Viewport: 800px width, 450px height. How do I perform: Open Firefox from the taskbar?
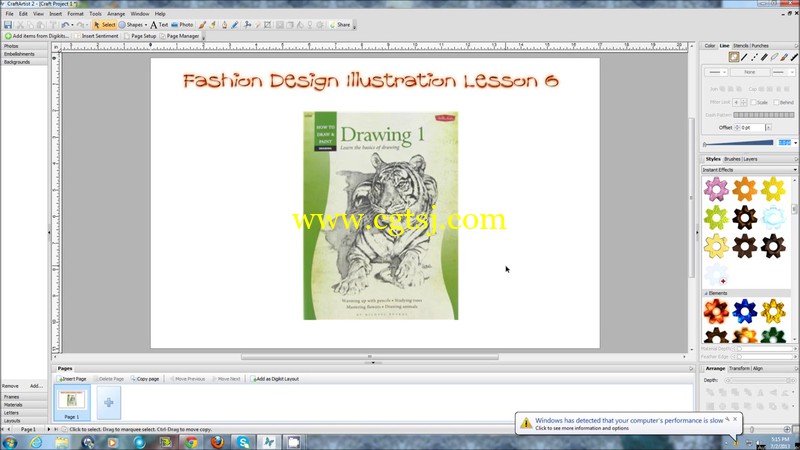point(217,442)
